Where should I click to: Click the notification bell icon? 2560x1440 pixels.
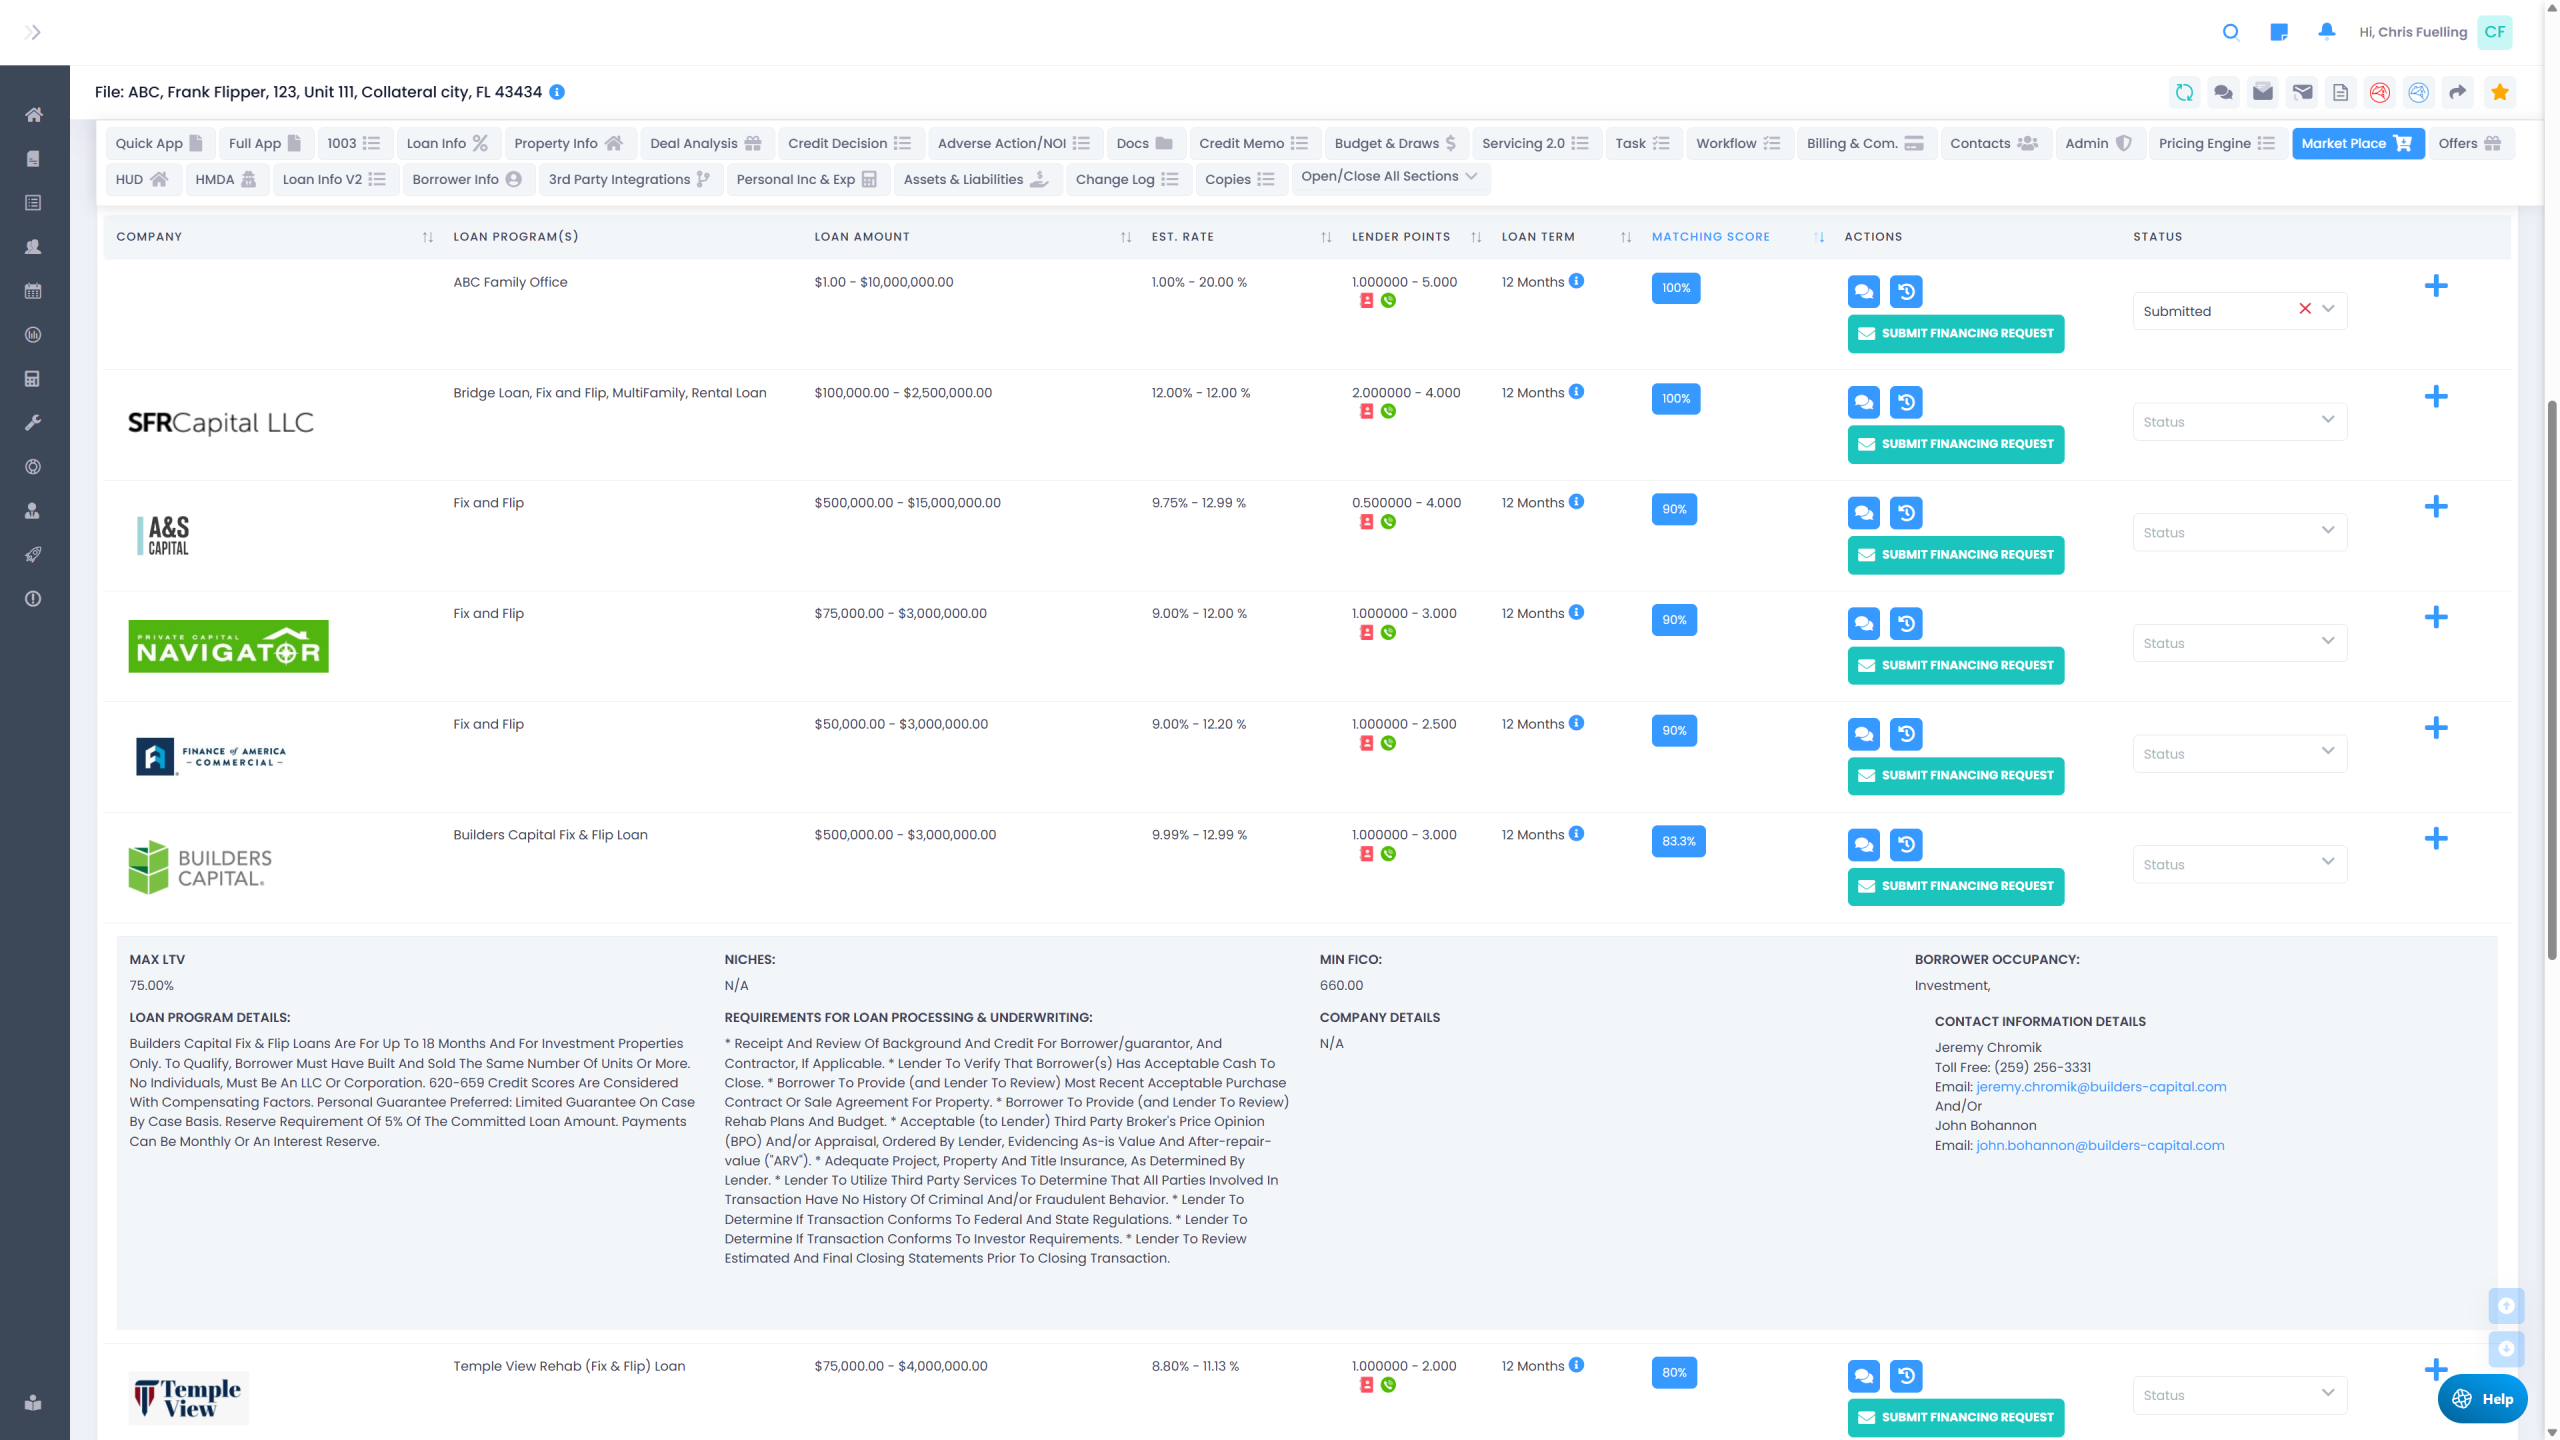pyautogui.click(x=2326, y=32)
